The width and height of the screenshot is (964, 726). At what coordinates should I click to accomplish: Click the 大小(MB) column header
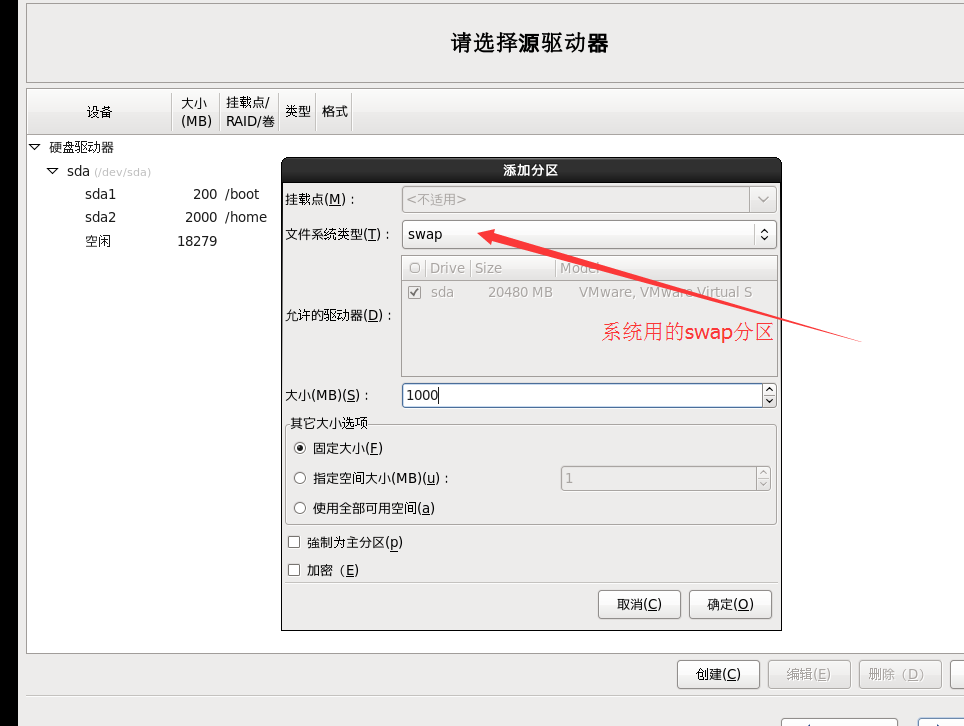196,112
